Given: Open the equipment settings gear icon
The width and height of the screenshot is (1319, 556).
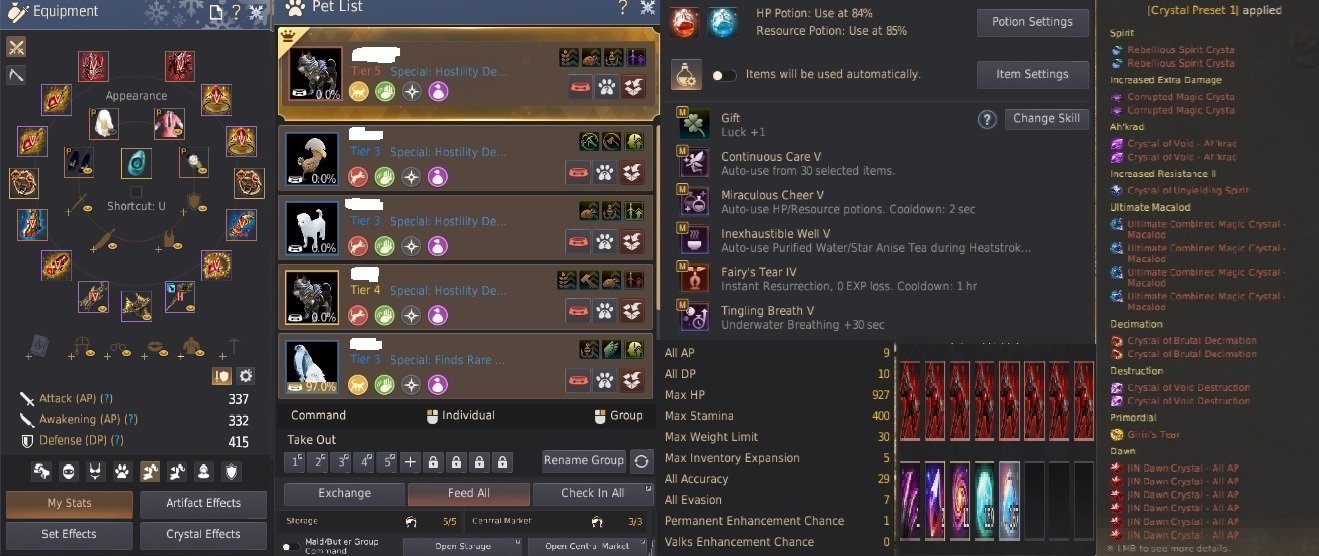Looking at the screenshot, I should point(246,376).
